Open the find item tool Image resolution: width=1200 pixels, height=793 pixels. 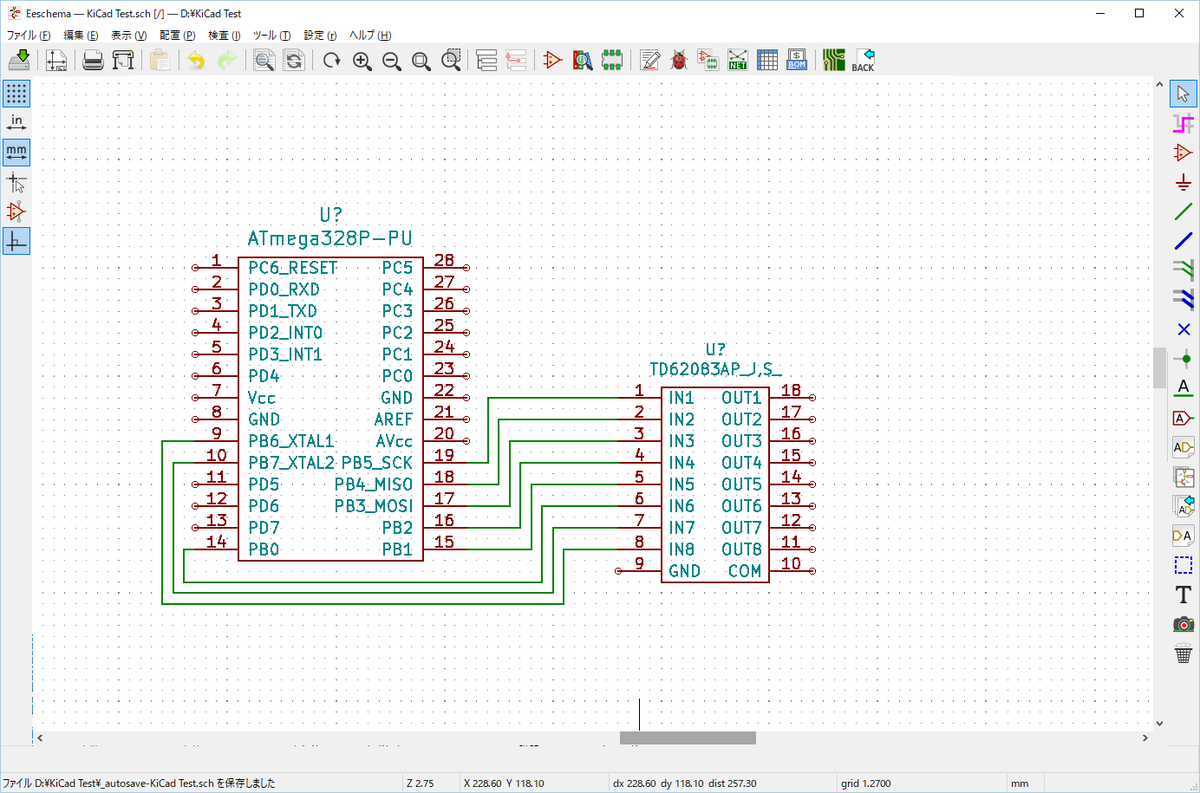tap(264, 60)
